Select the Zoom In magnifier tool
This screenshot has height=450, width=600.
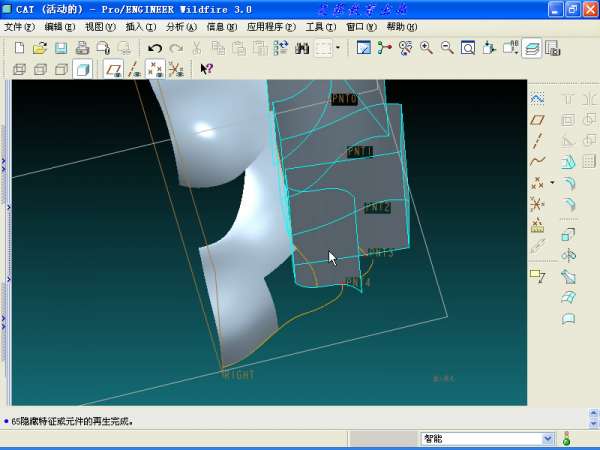coord(427,48)
